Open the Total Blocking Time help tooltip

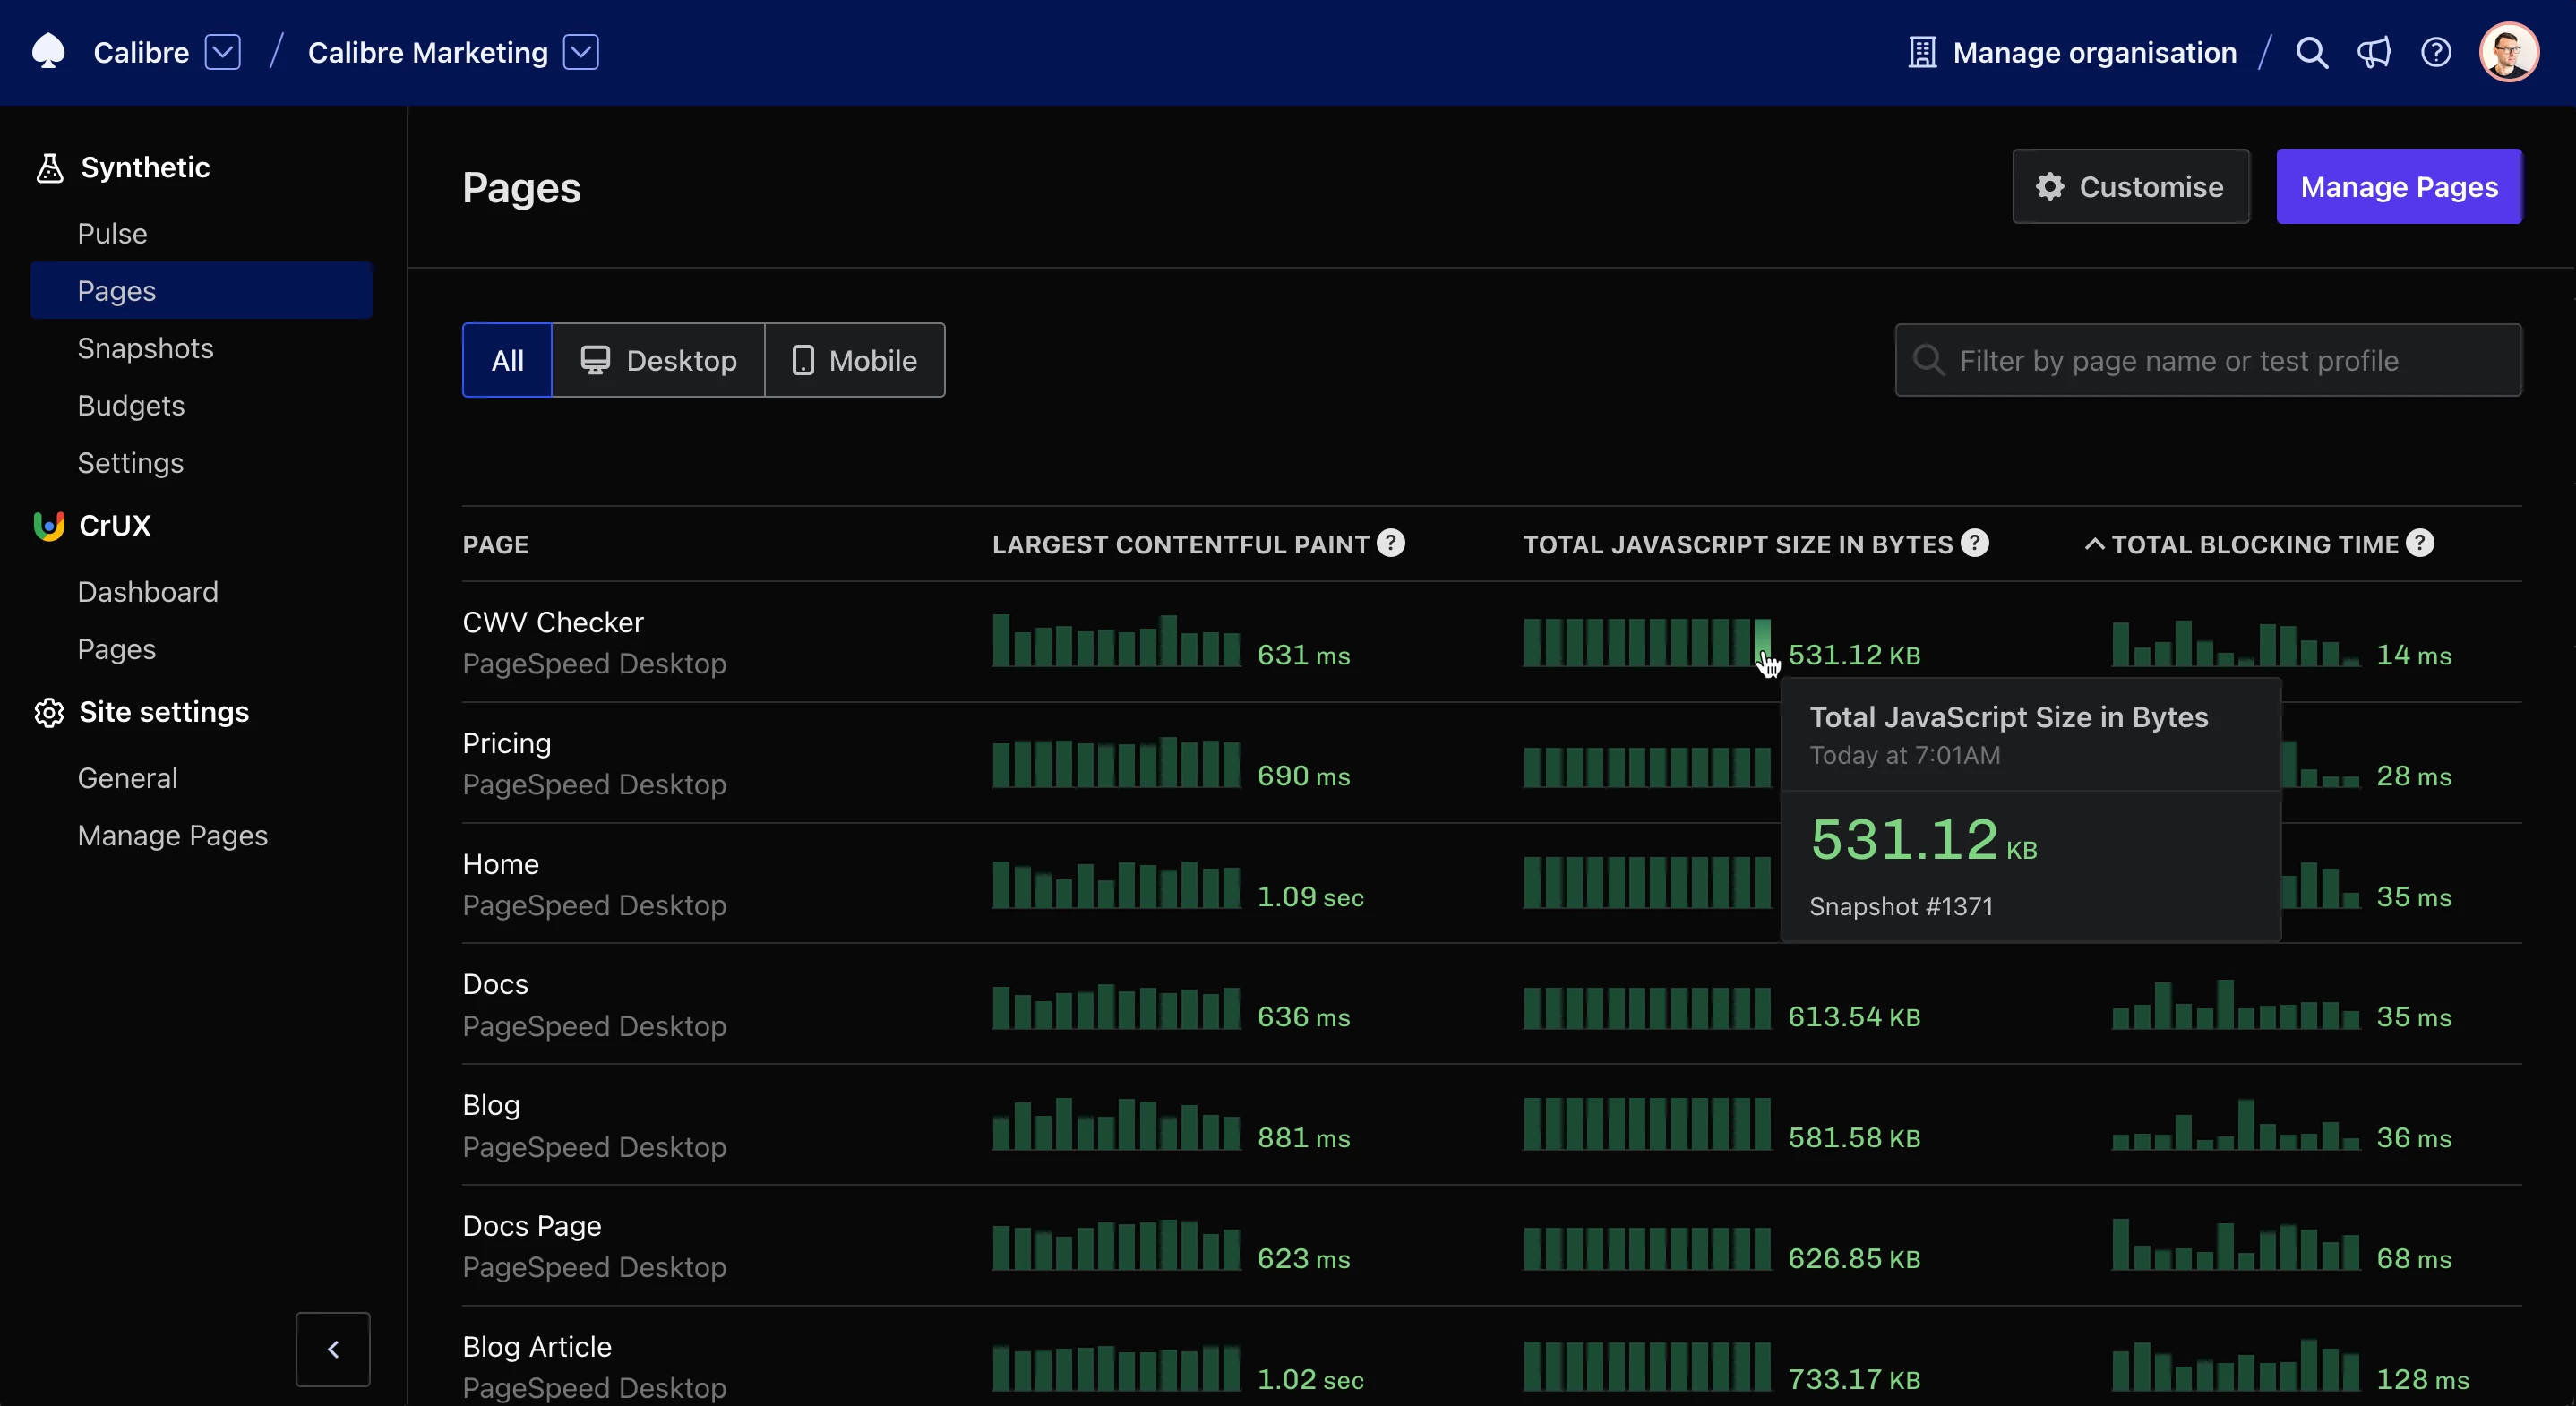(2421, 542)
